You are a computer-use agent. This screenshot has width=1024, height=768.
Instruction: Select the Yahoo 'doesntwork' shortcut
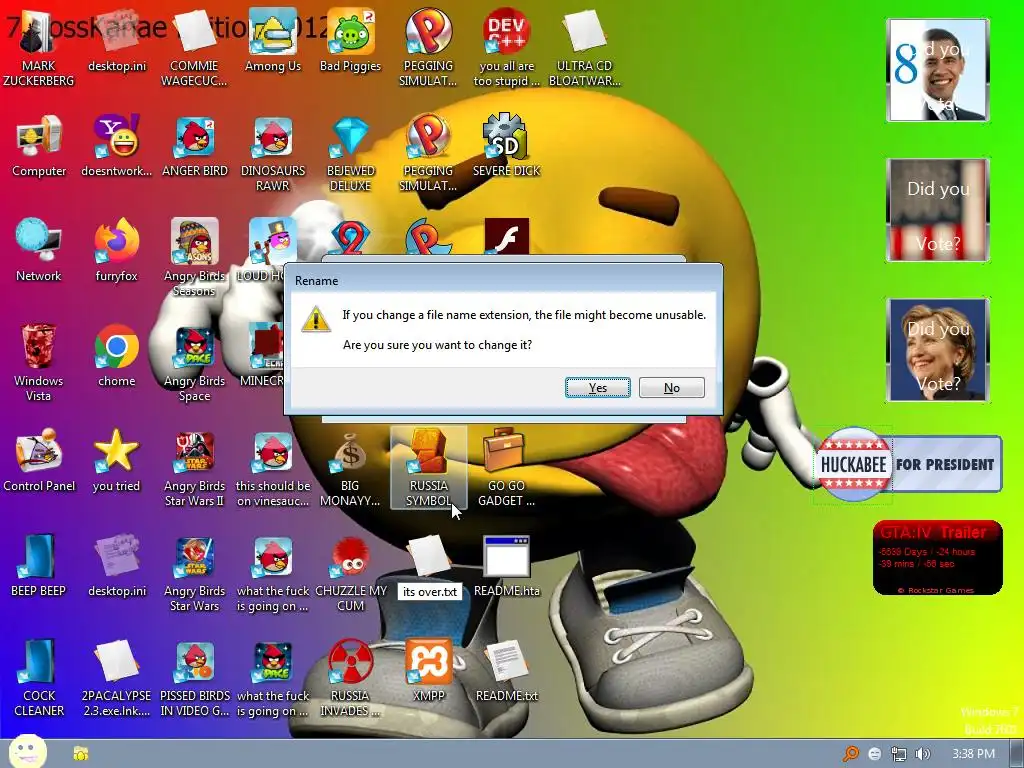tap(116, 146)
